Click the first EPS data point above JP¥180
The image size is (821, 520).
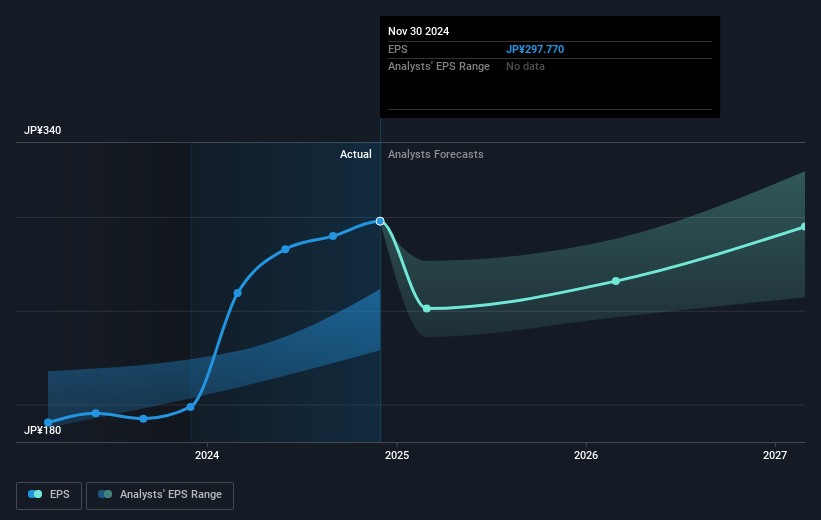click(48, 423)
